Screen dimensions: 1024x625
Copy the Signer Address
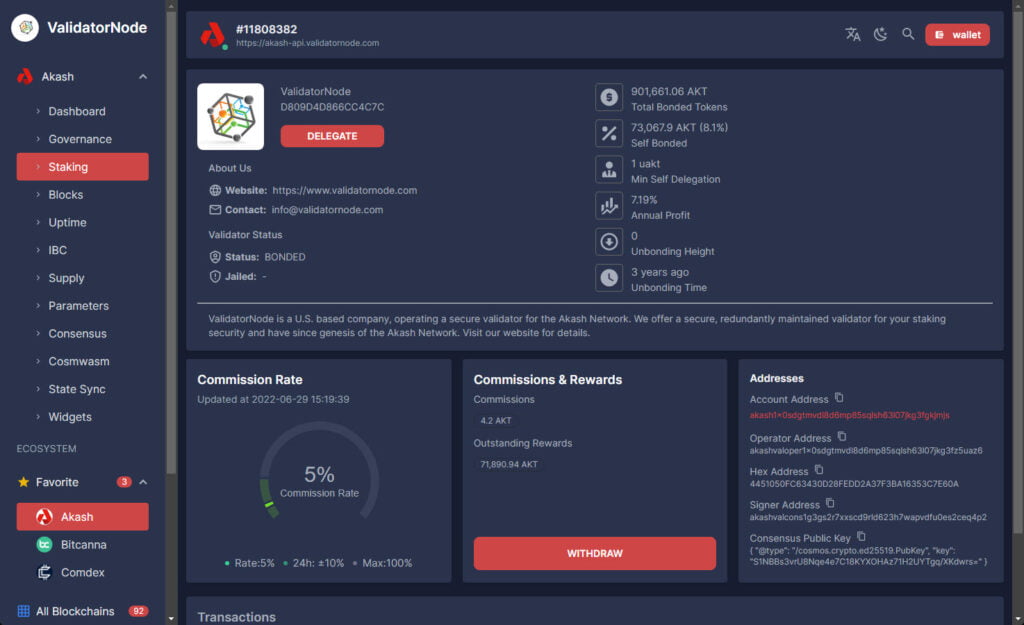(x=830, y=503)
